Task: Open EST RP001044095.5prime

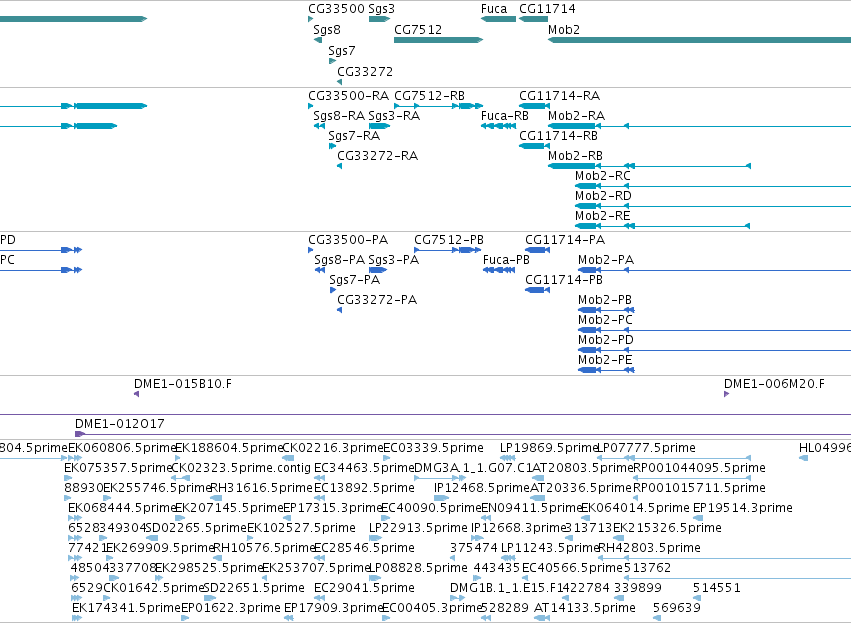Action: coord(700,468)
